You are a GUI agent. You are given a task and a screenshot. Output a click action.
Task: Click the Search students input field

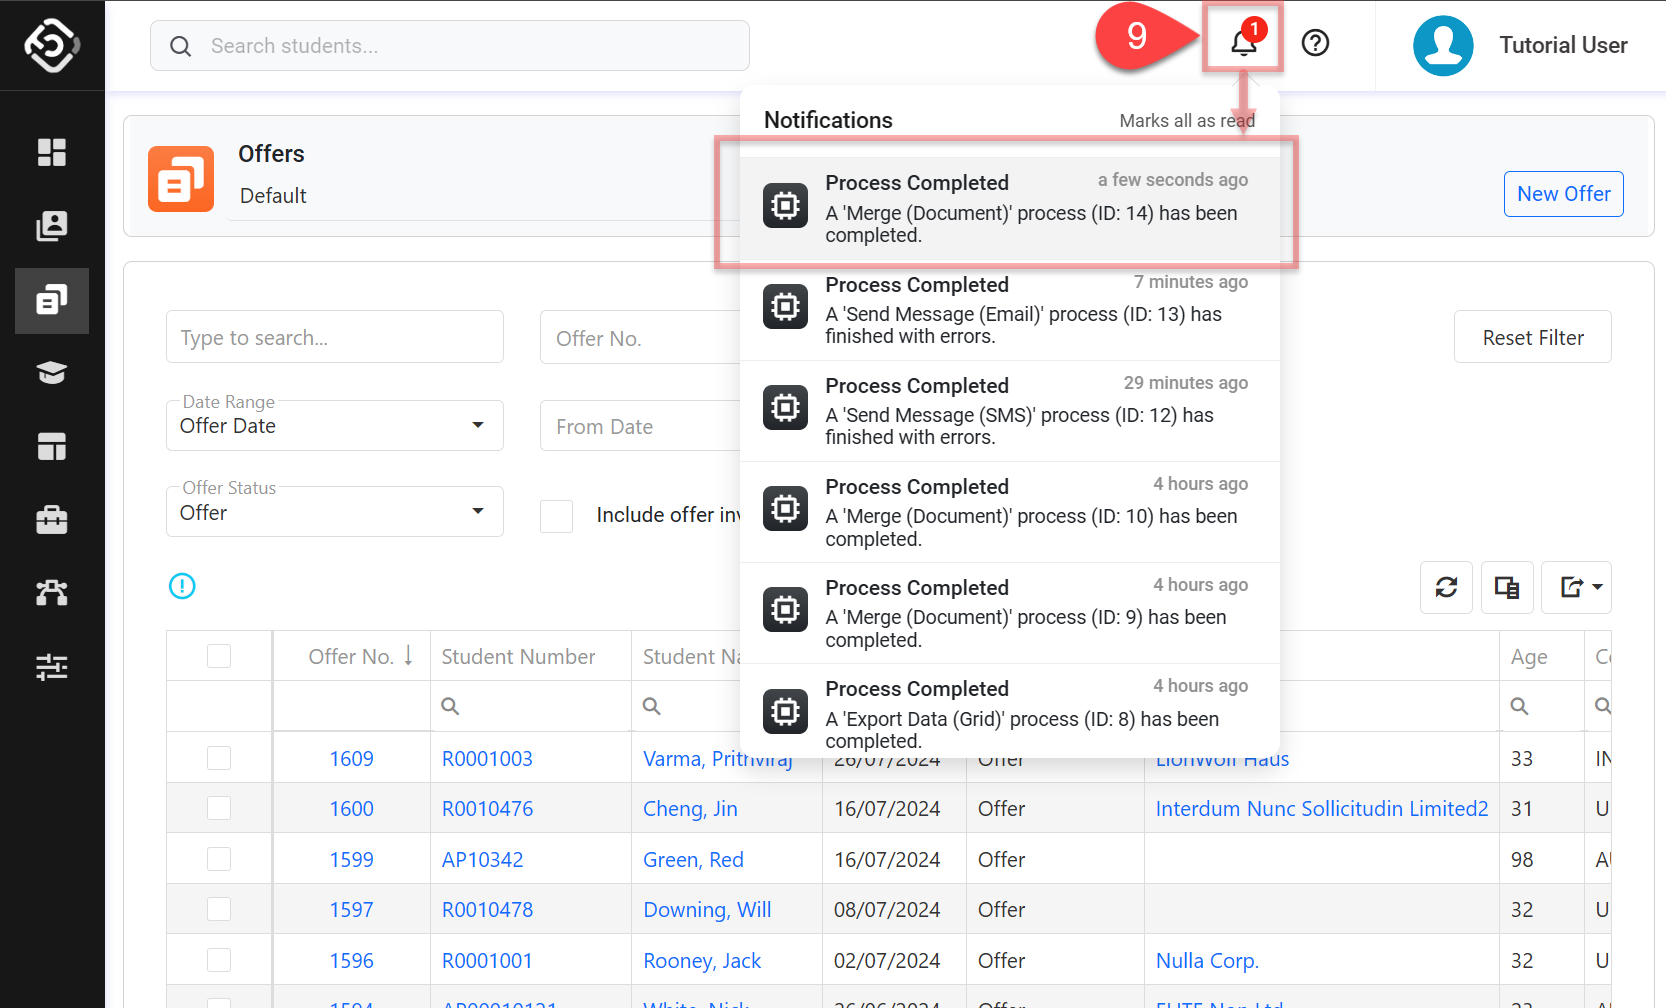click(x=450, y=46)
